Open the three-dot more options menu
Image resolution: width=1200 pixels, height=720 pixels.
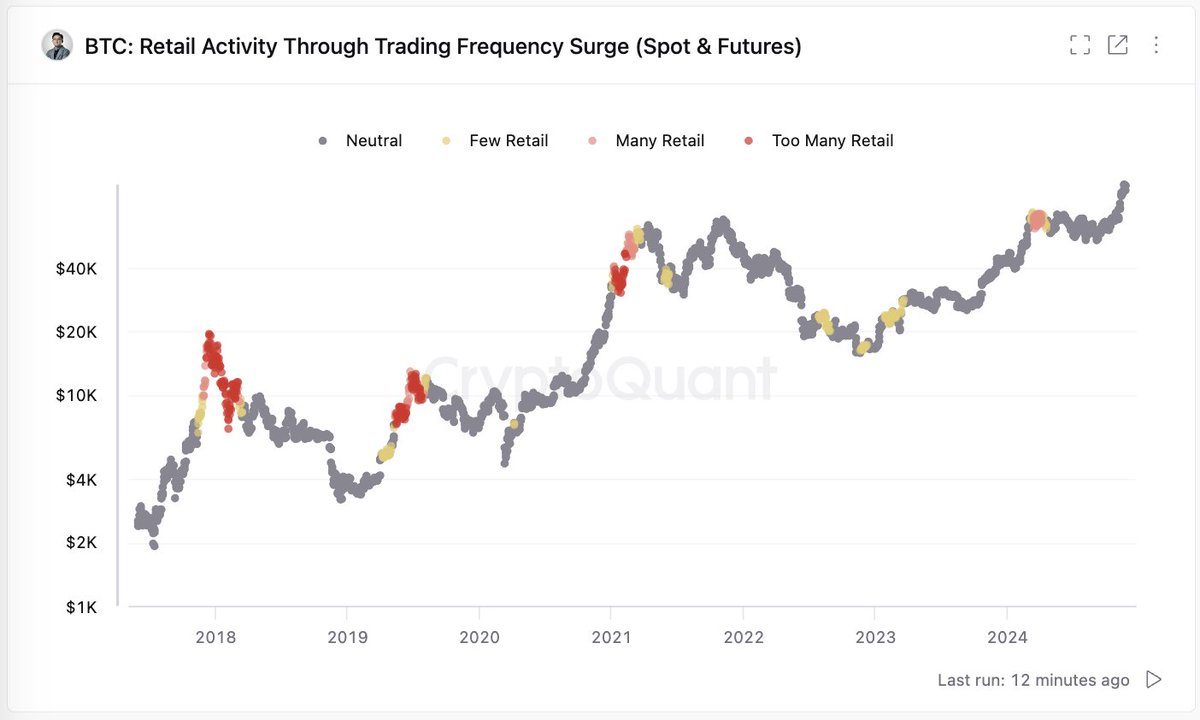pos(1156,45)
